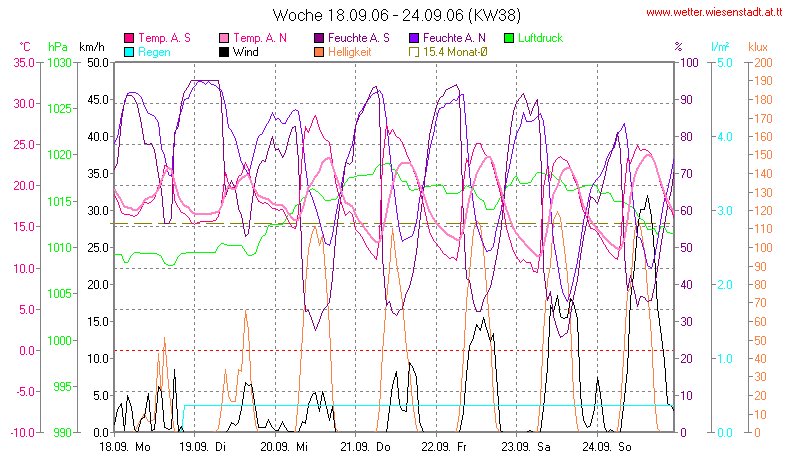
Task: Click the klux axis unit label
Action: pyautogui.click(x=759, y=47)
